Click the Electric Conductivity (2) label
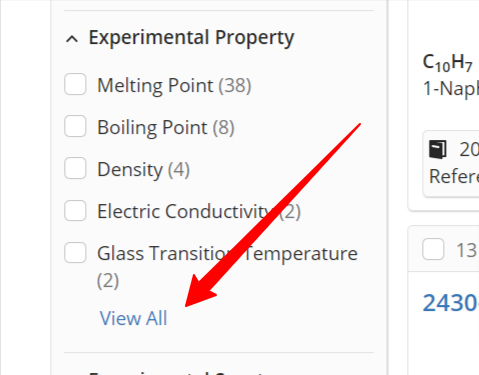 pos(199,212)
